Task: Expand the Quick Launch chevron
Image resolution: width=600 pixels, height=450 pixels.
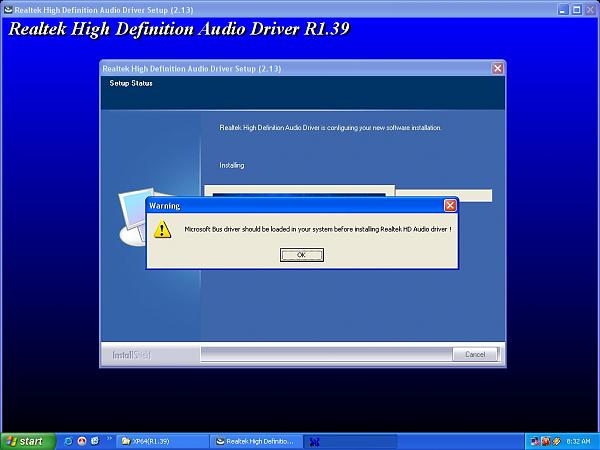Action: [109, 439]
